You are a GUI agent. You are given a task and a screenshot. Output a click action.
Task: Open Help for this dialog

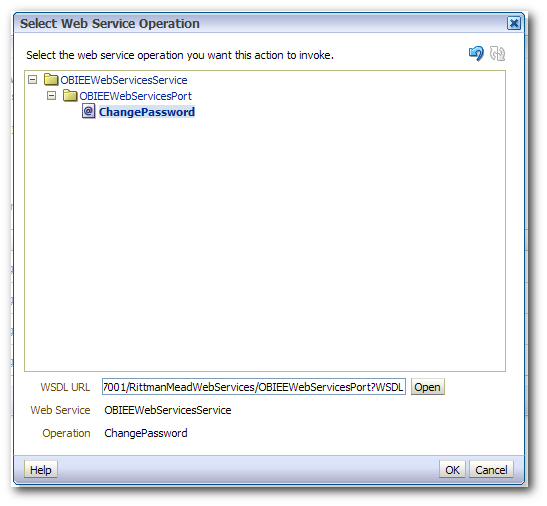pyautogui.click(x=40, y=470)
